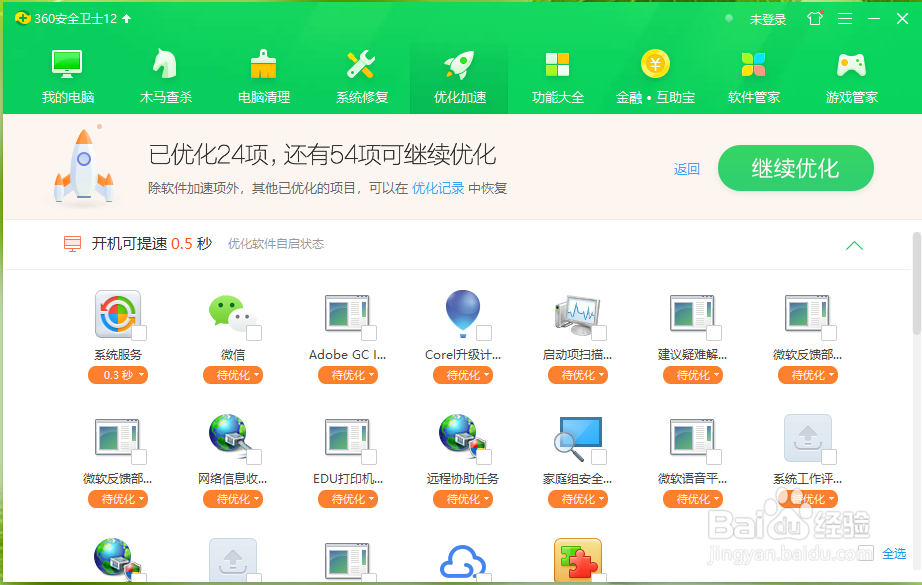Click the EDU打印机 startup item icon
Image resolution: width=922 pixels, height=585 pixels.
[347, 437]
